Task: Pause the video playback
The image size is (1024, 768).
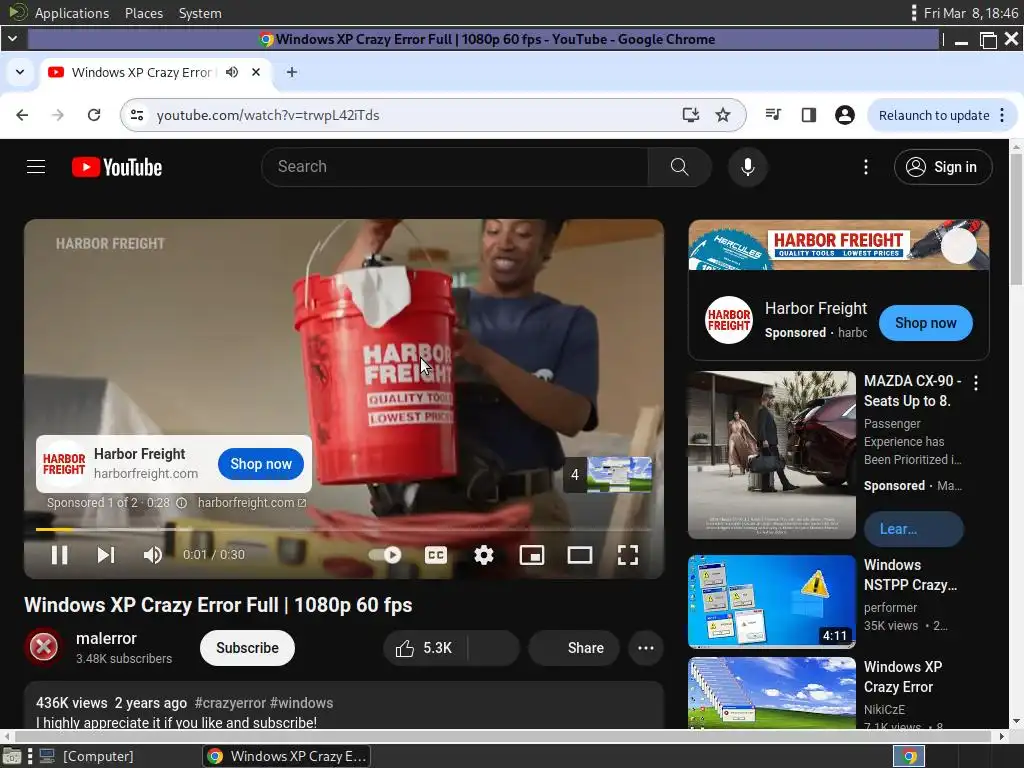Action: point(59,555)
